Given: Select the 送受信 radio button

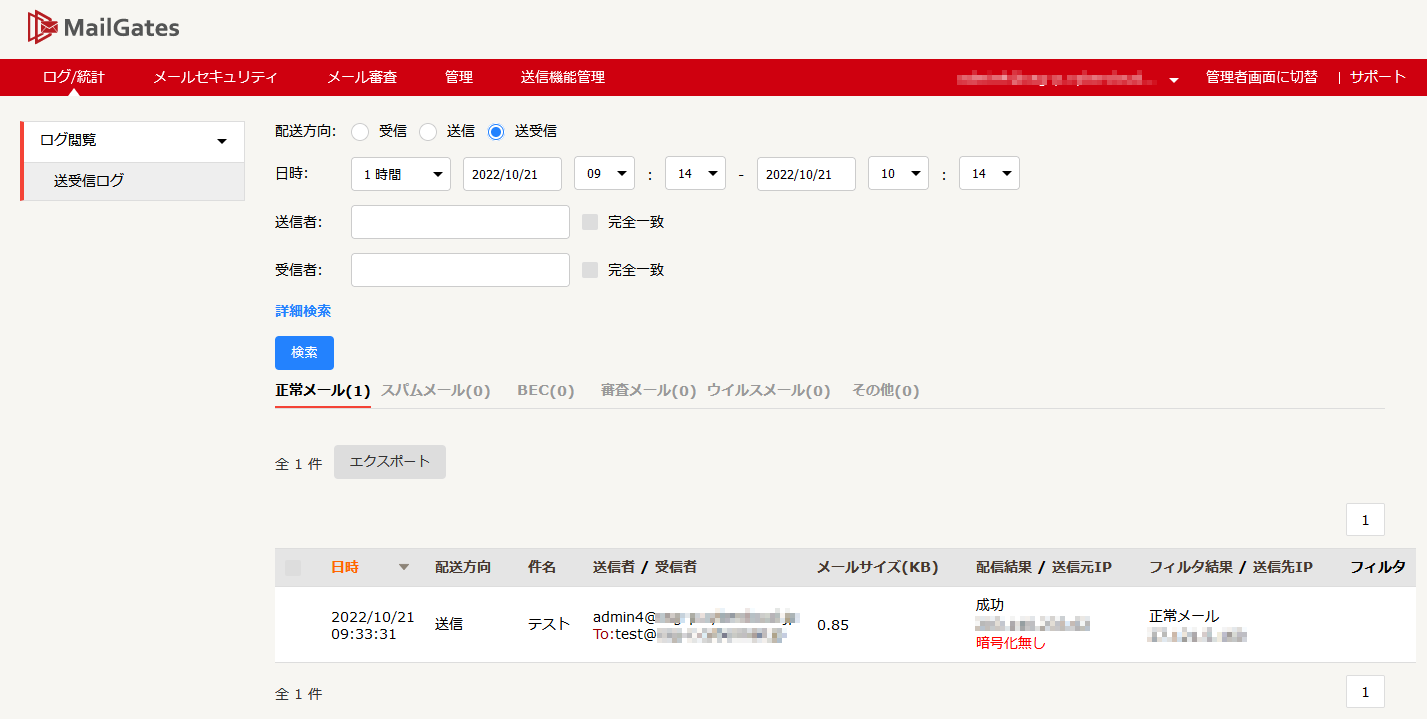Looking at the screenshot, I should (x=496, y=131).
